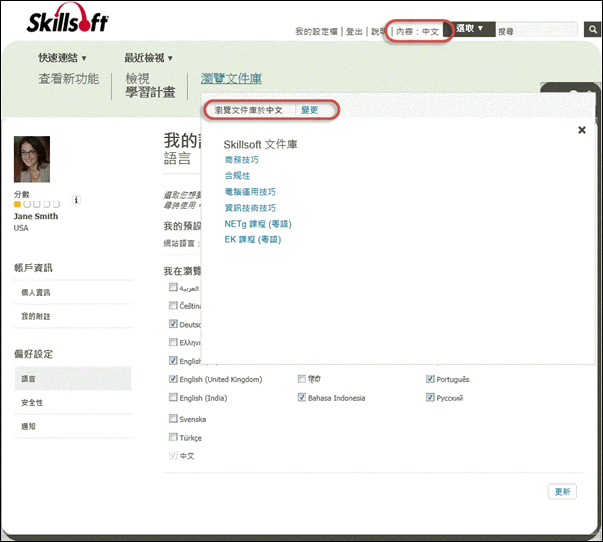The height and width of the screenshot is (542, 603).
Task: Click 查看新功能
Action: pyautogui.click(x=69, y=79)
